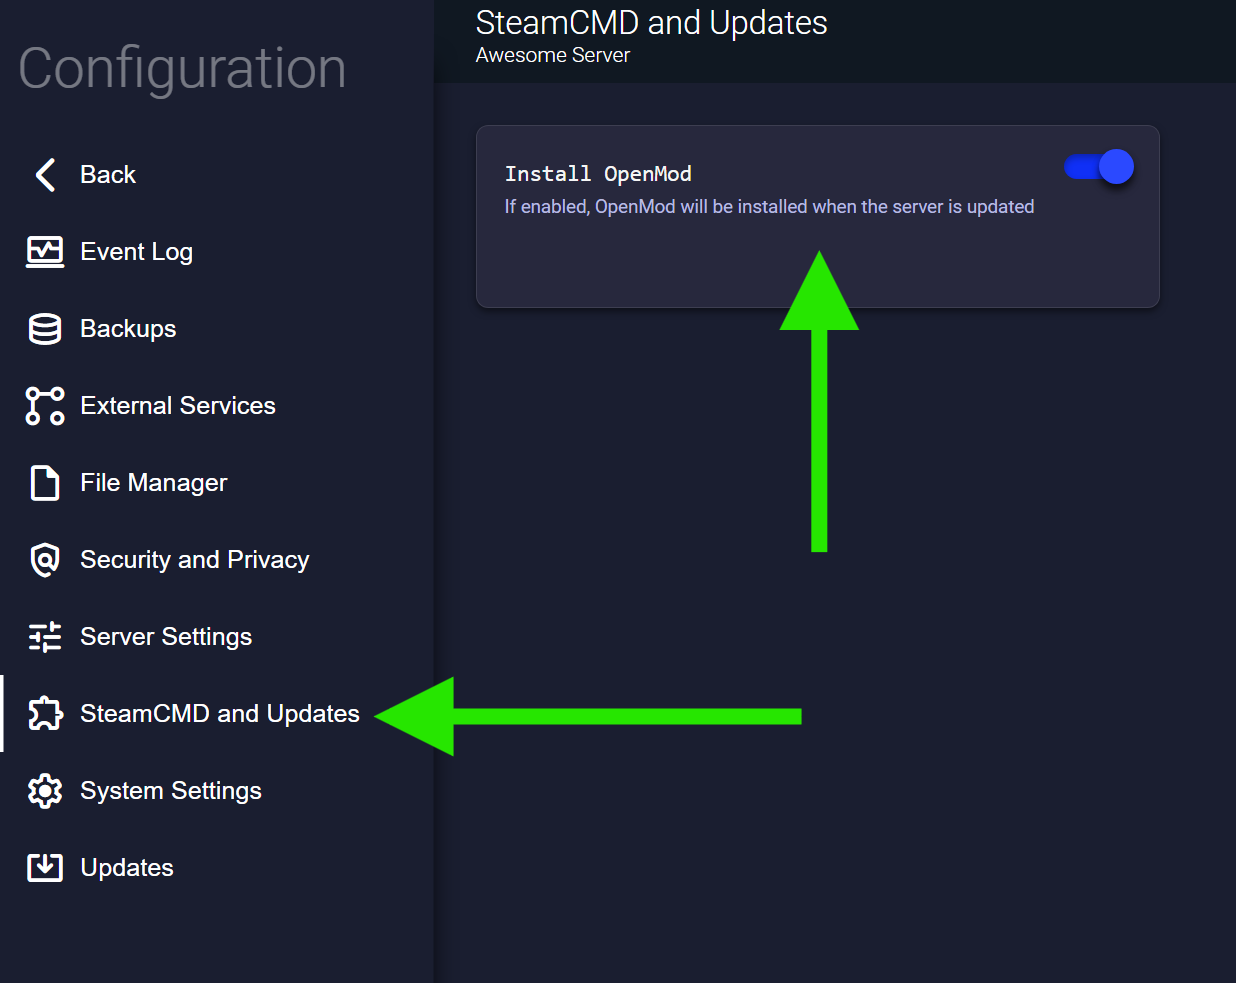Select the Install OpenMod settings card
The width and height of the screenshot is (1236, 983).
point(818,216)
